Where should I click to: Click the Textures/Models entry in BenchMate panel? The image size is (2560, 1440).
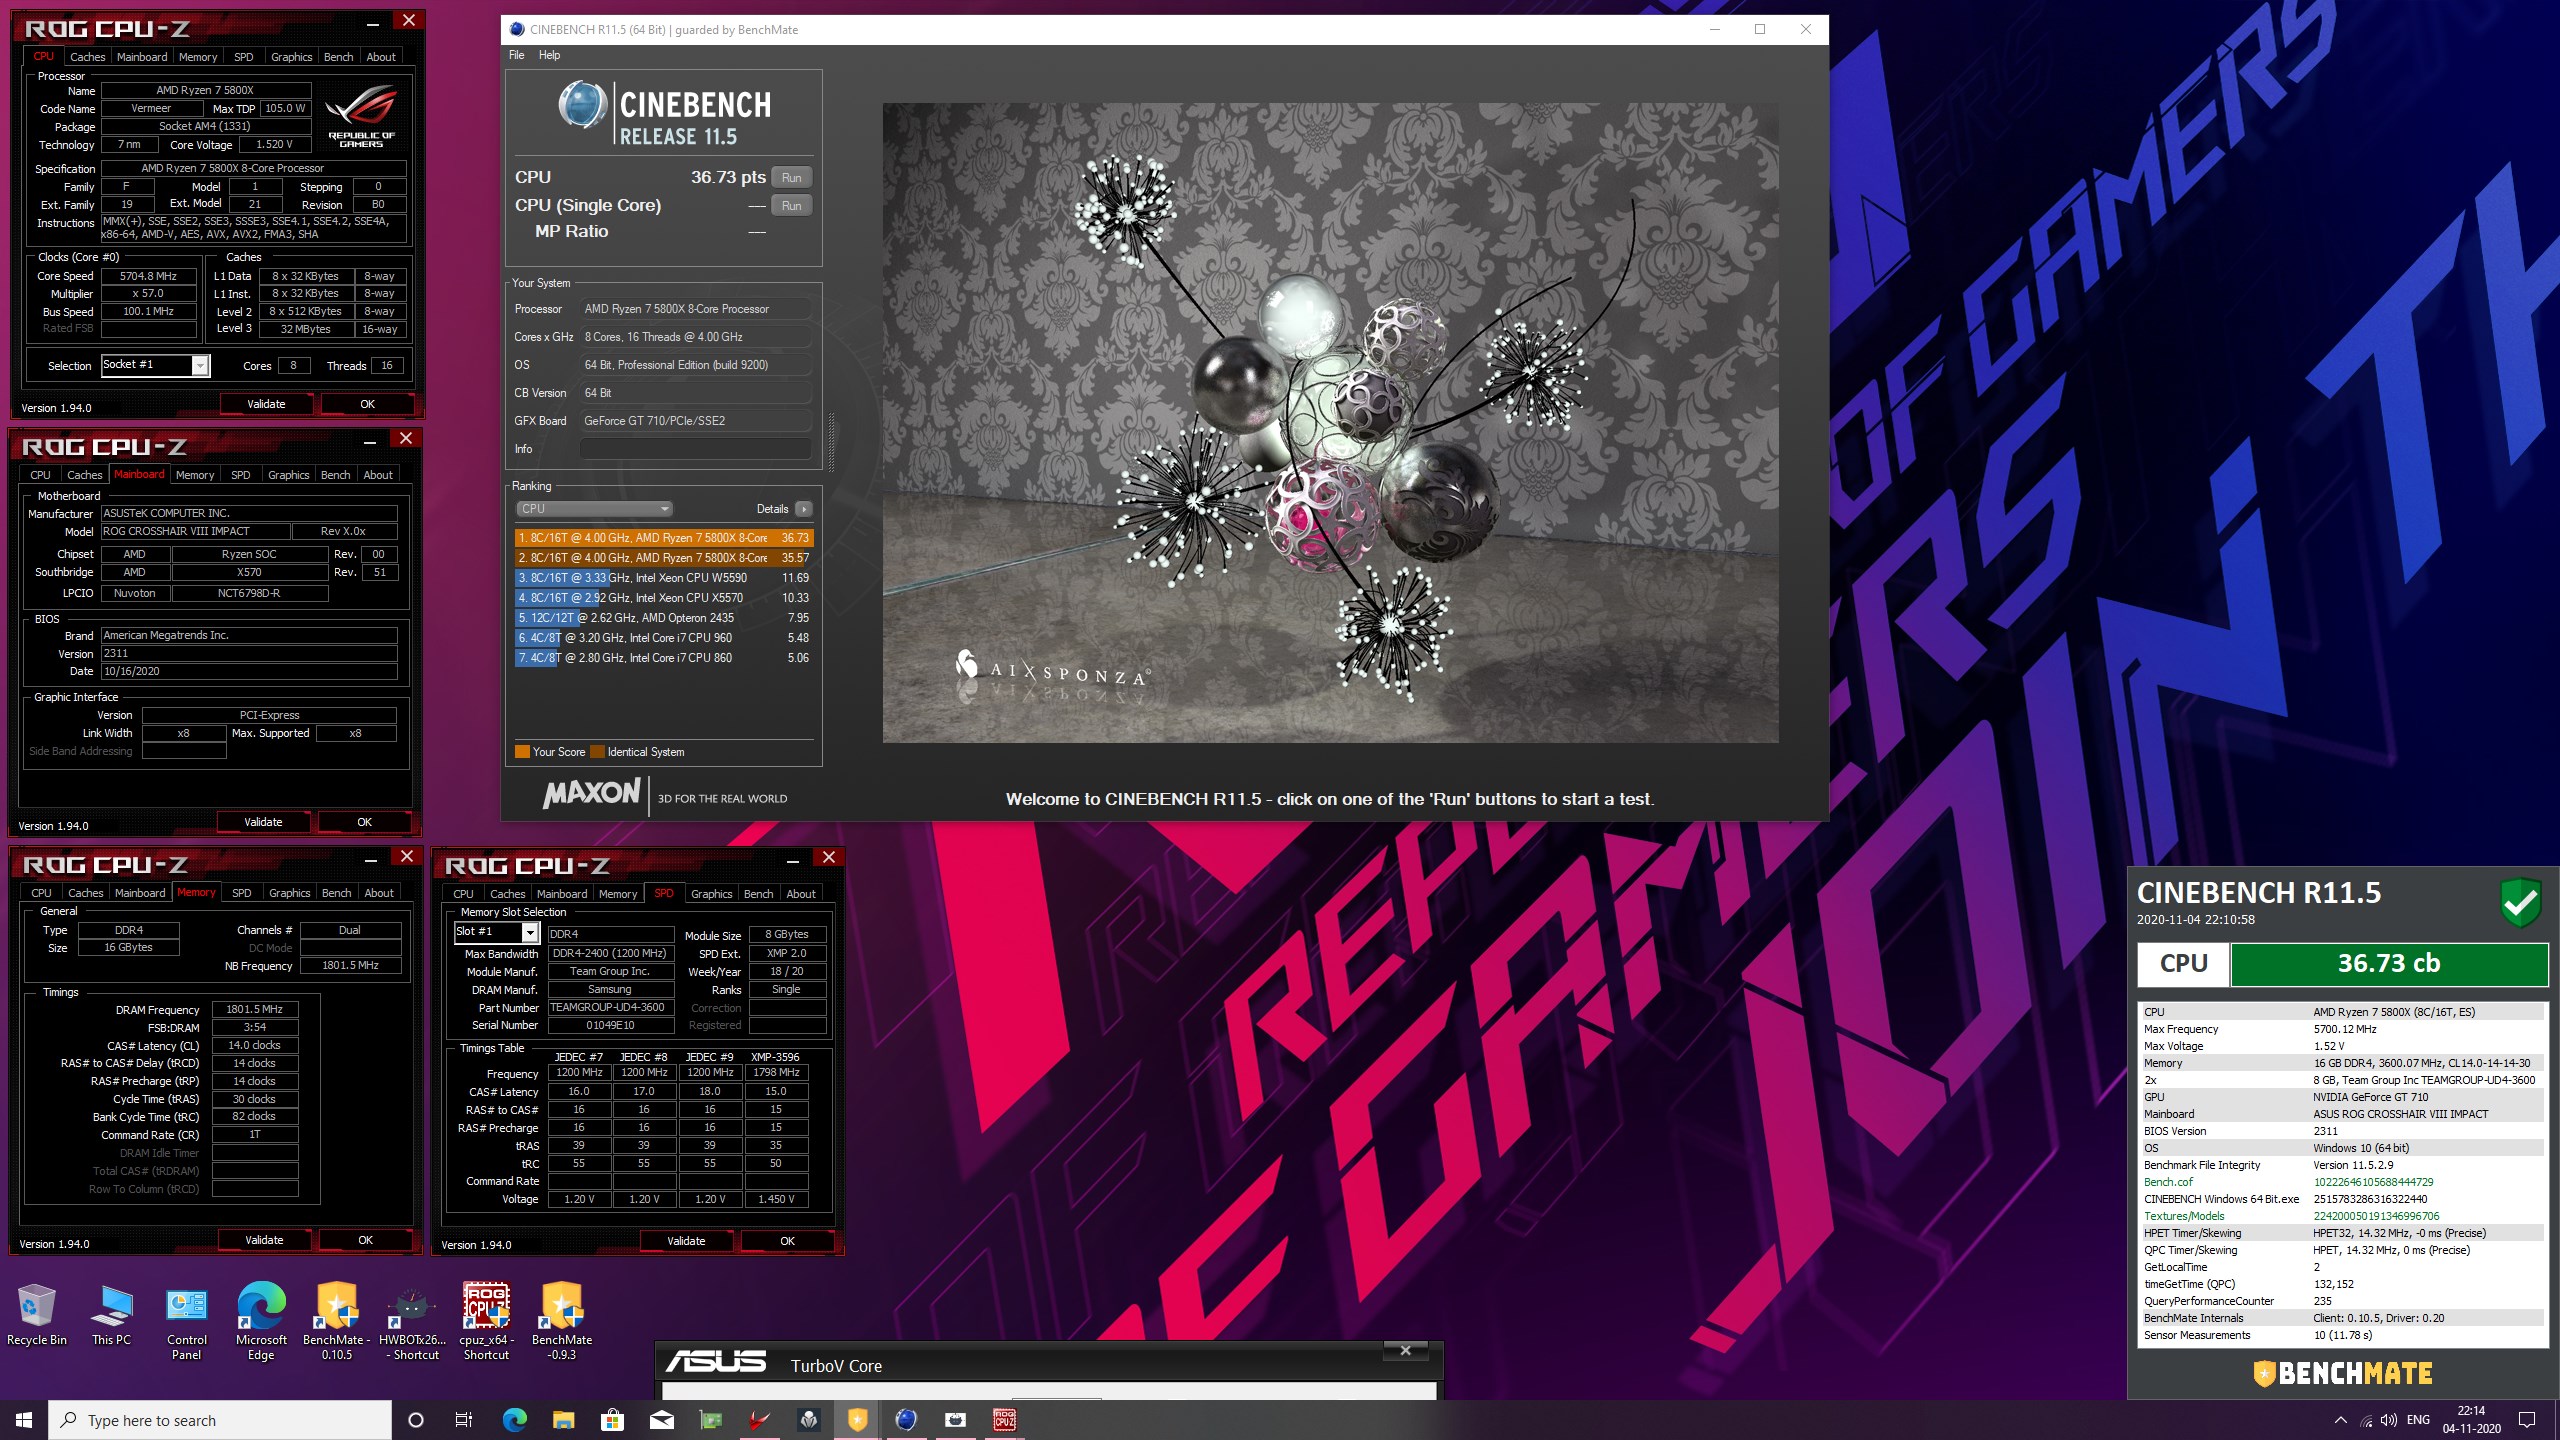click(2184, 1216)
